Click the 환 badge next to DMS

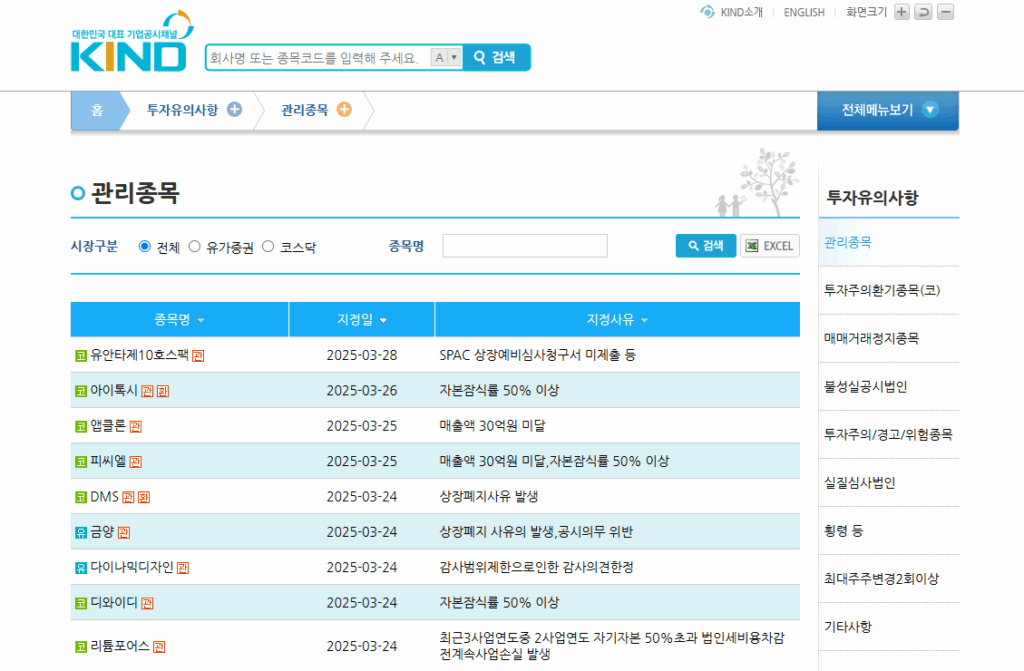(145, 495)
